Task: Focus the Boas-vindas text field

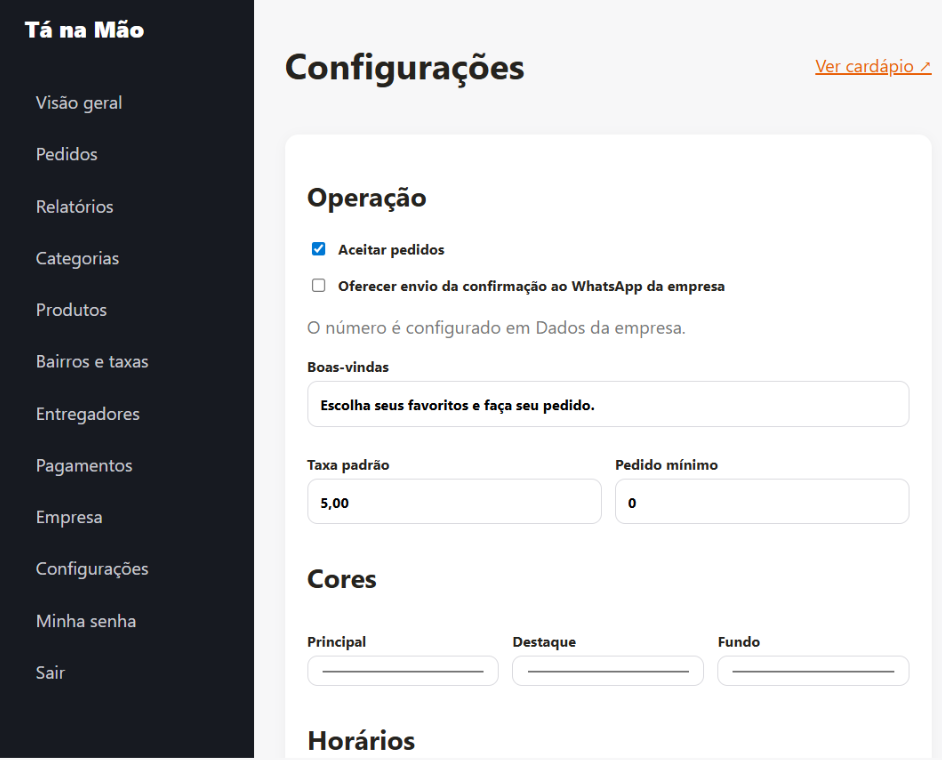Action: click(608, 404)
